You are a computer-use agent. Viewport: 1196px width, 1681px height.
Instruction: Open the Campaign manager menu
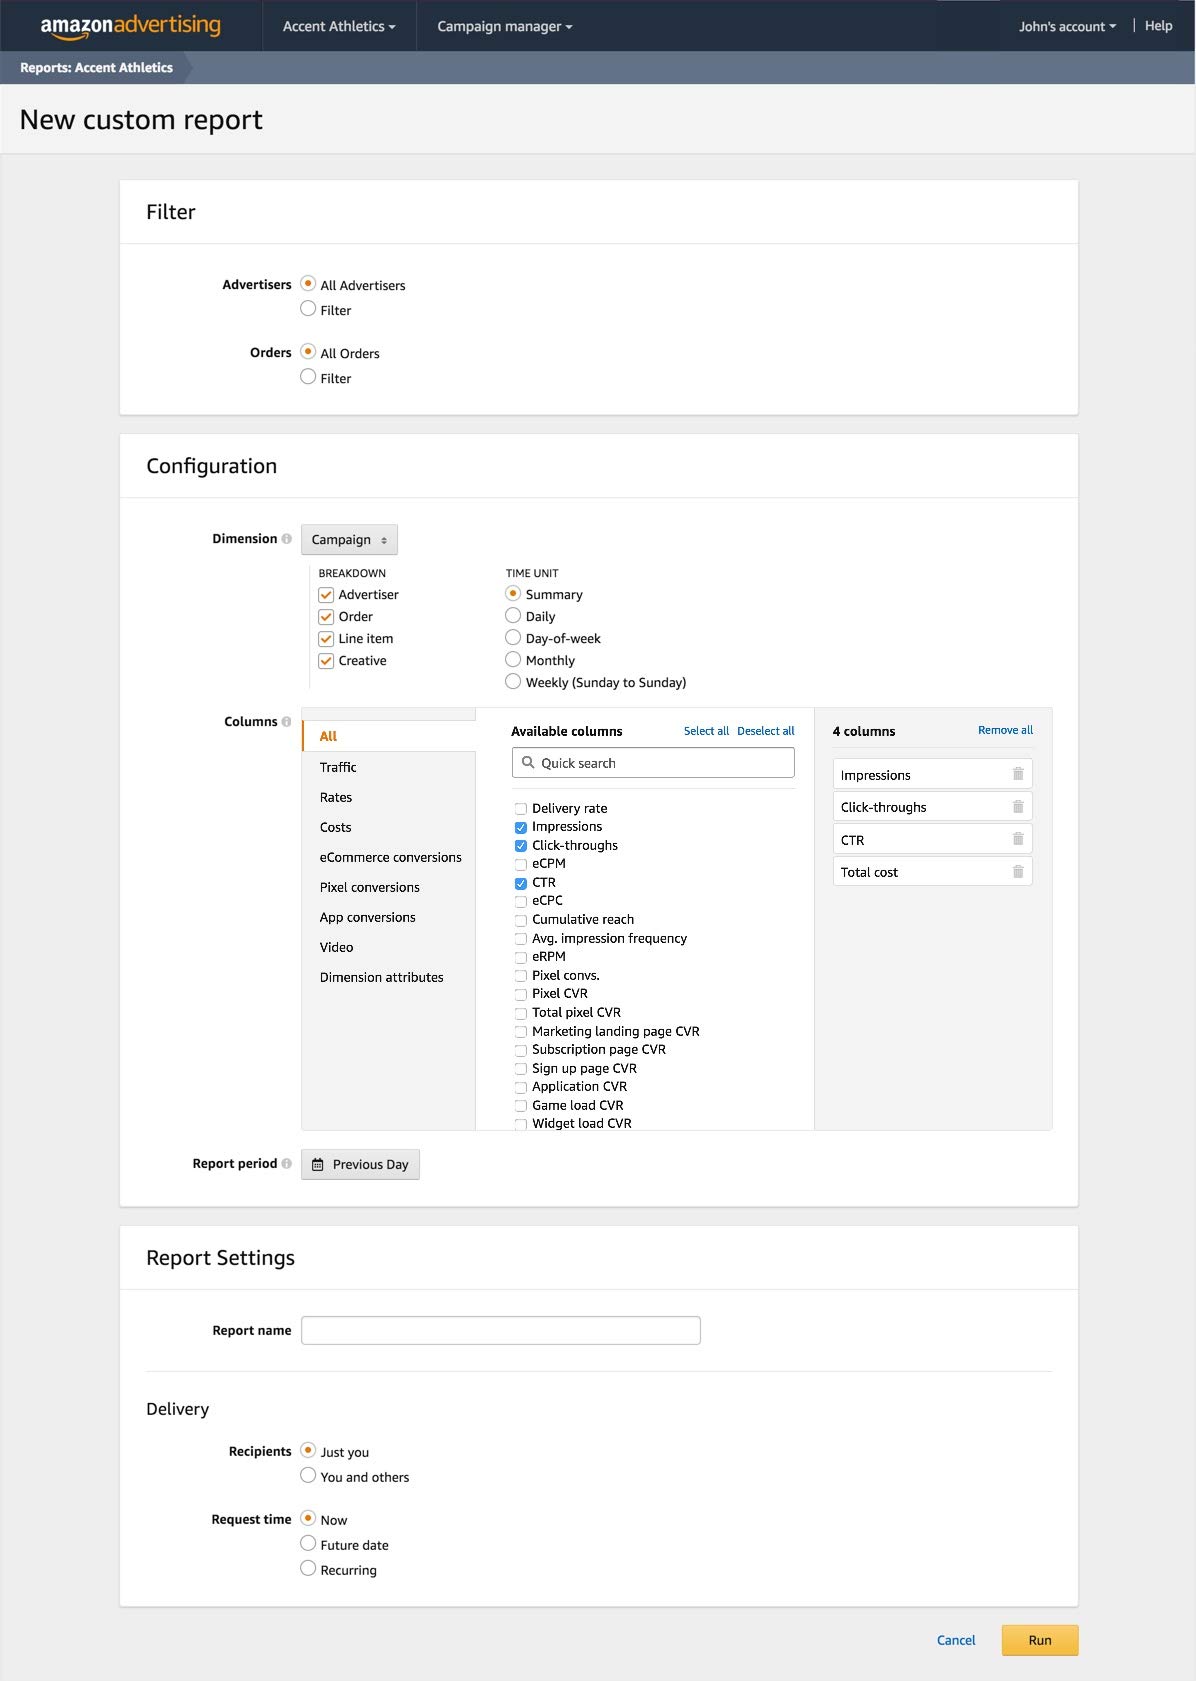[504, 27]
